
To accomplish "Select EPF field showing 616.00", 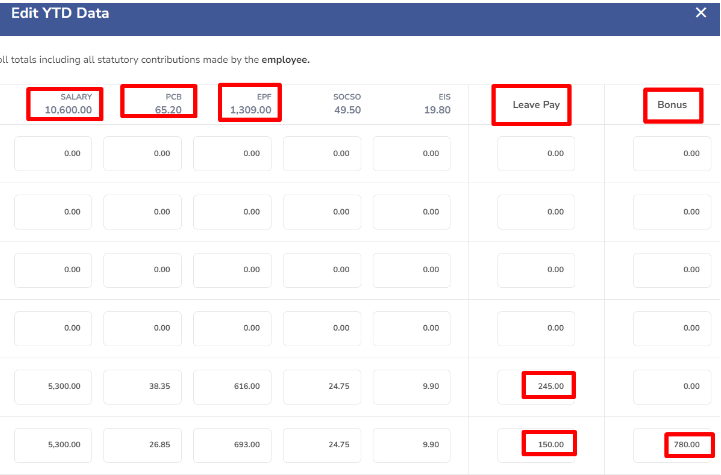I will point(232,387).
